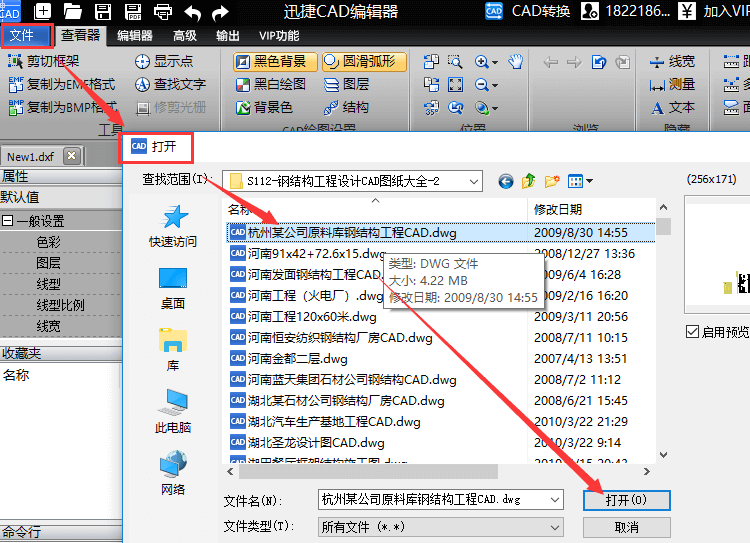Click 复制为BMP格式

tap(63, 107)
